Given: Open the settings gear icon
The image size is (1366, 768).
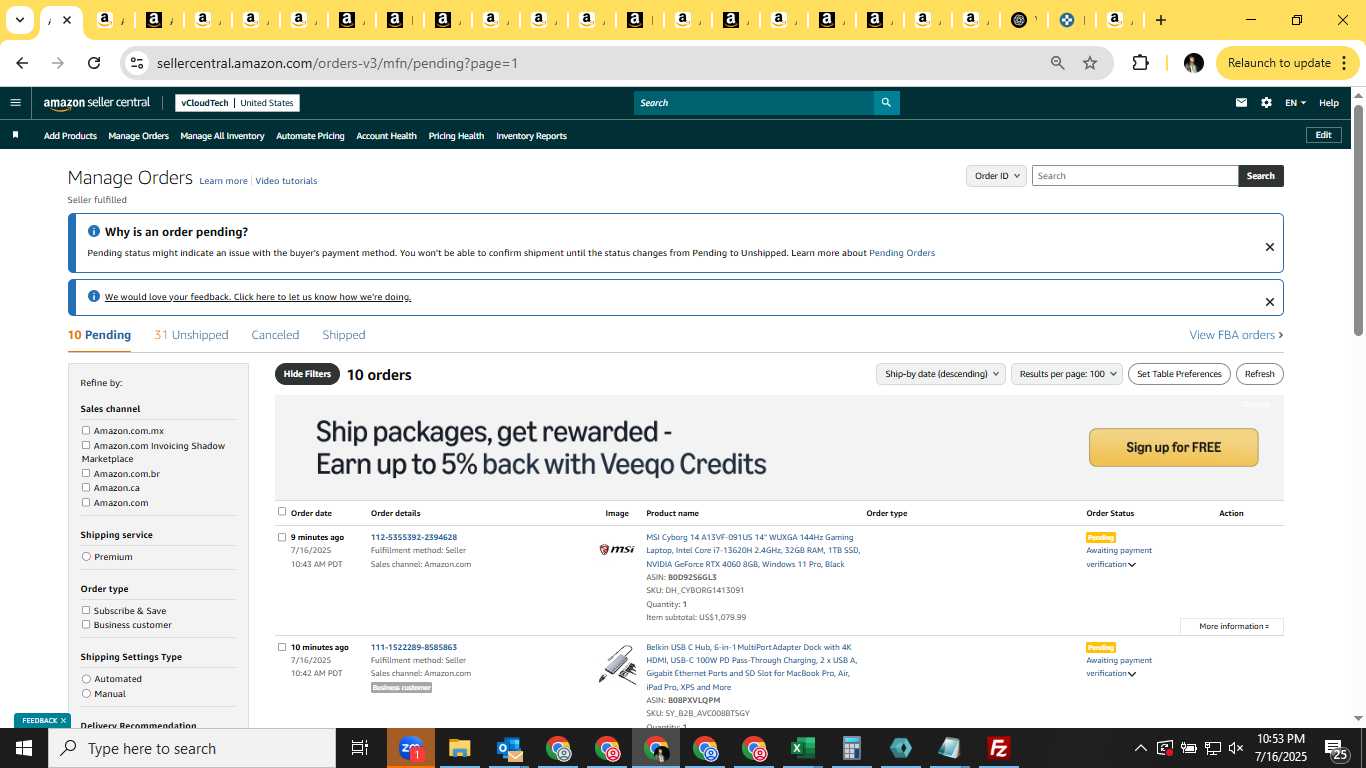Looking at the screenshot, I should [x=1266, y=102].
